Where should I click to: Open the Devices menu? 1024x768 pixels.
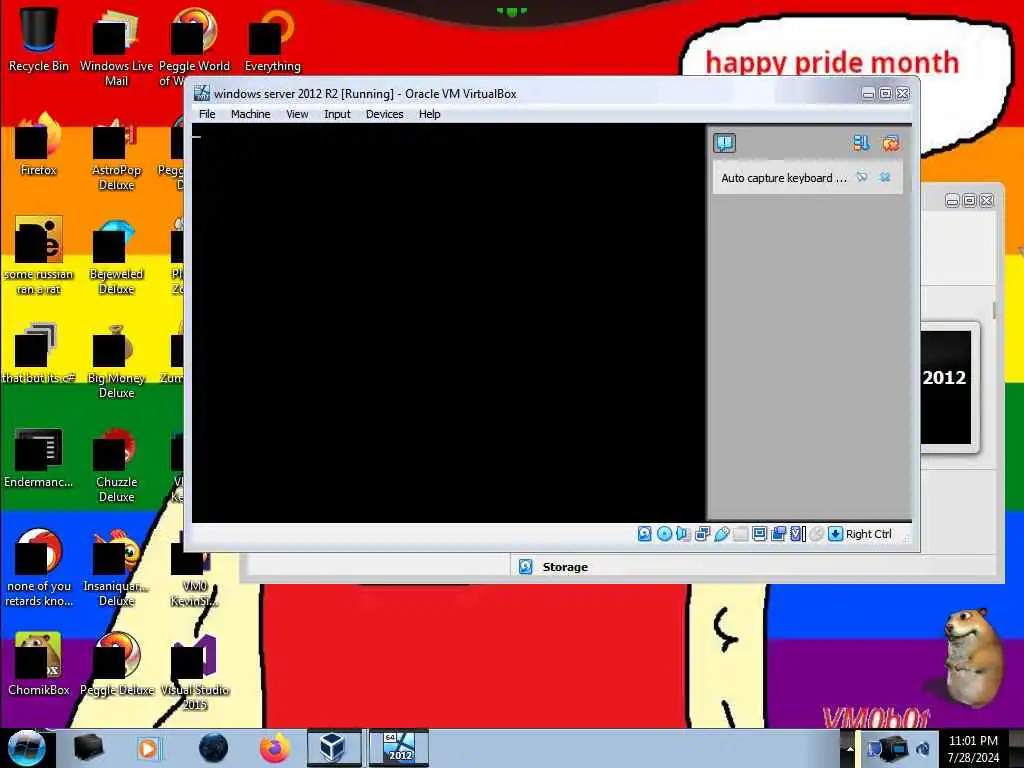384,114
